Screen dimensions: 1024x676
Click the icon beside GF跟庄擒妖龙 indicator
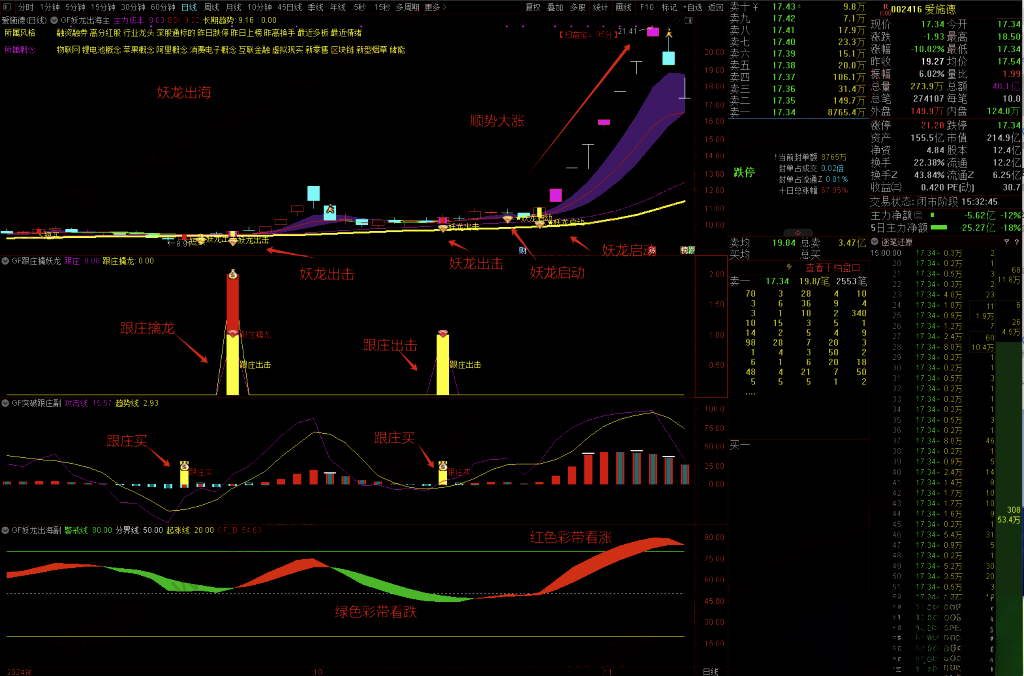(5, 261)
